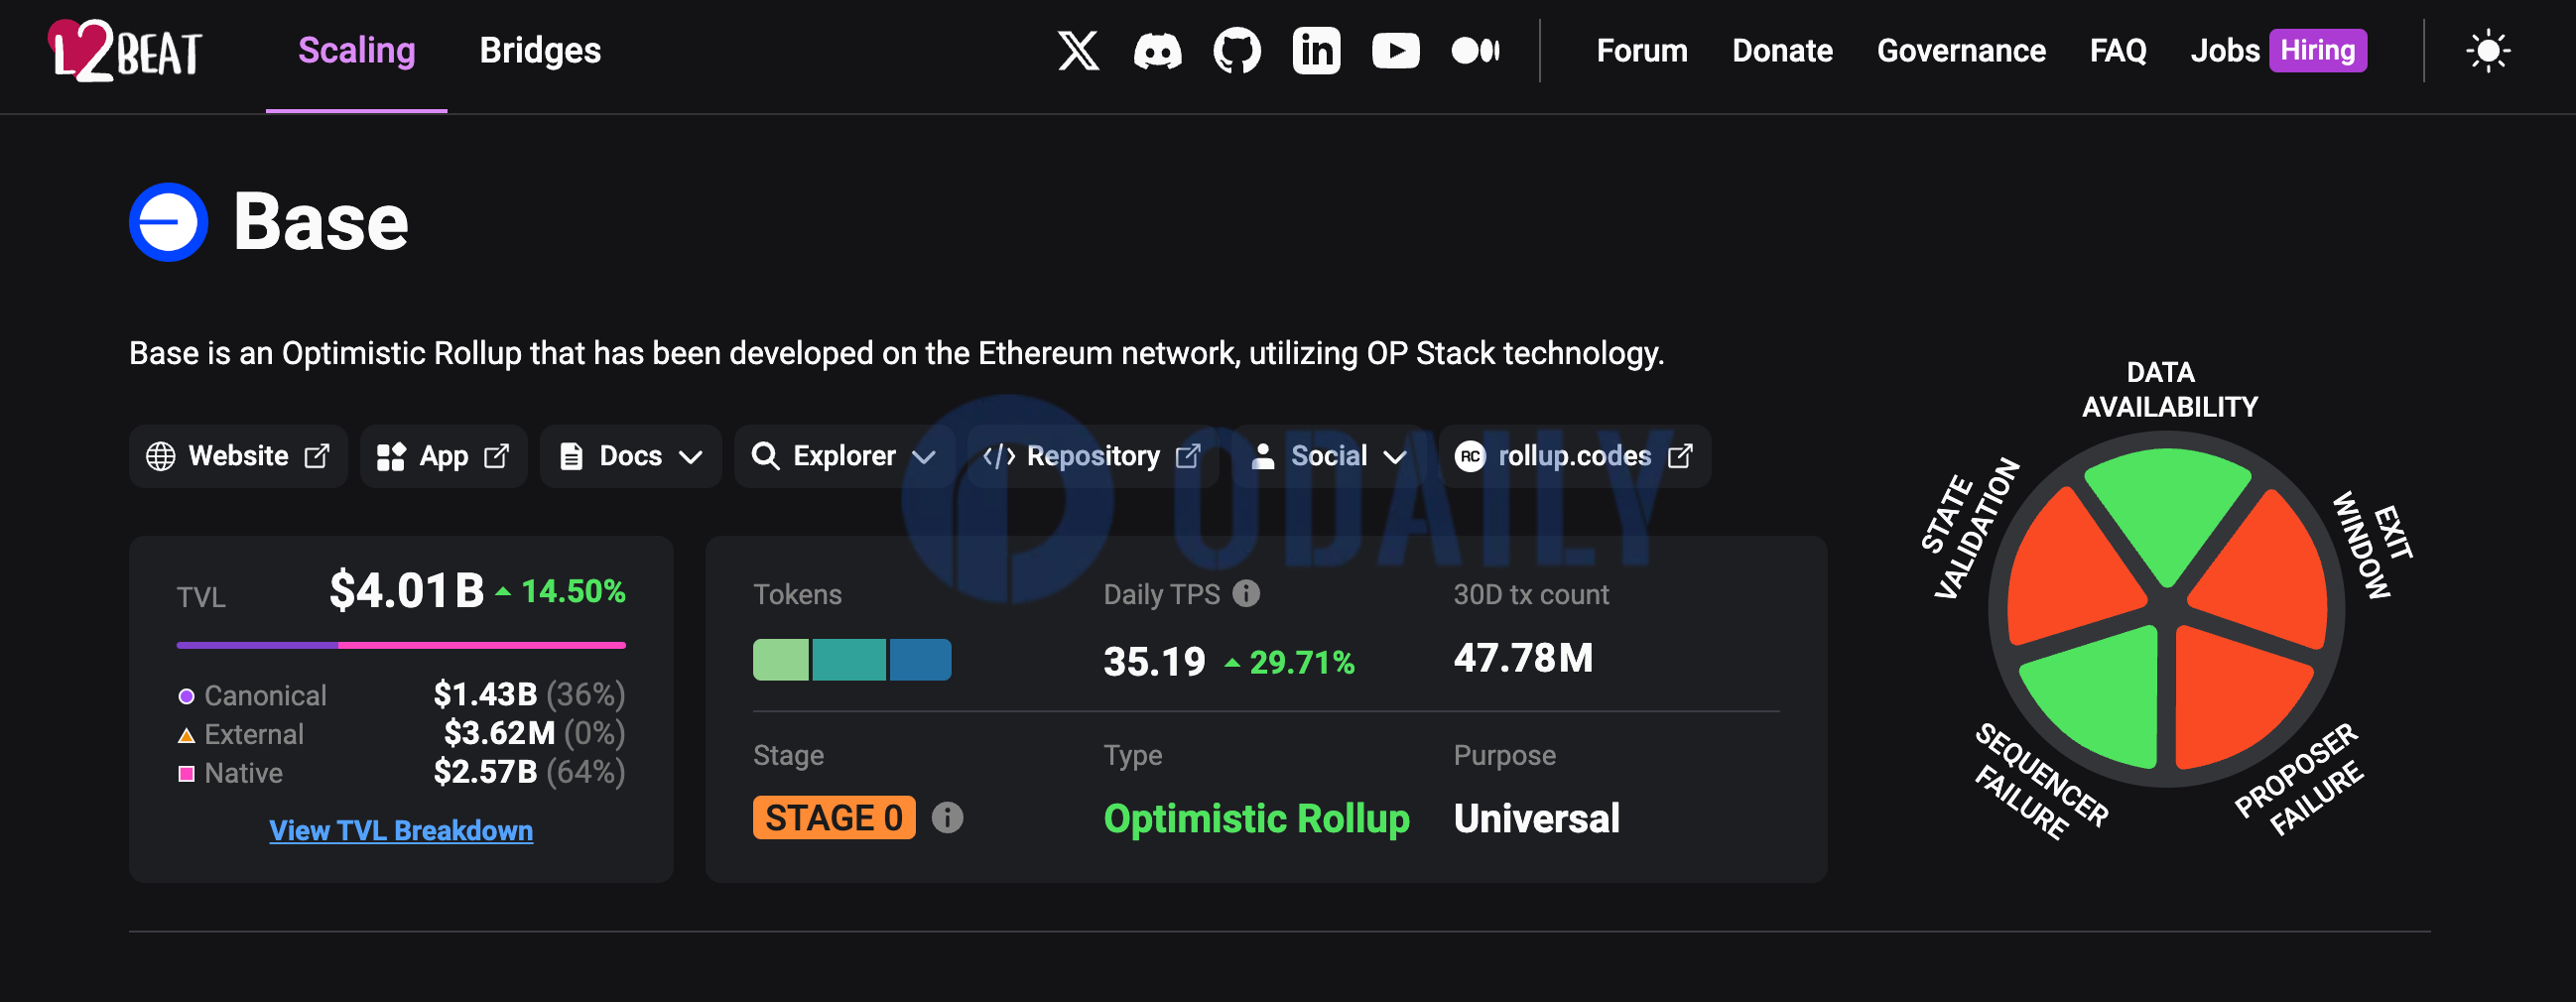
Task: Expand the Explorer dropdown
Action: 844,456
